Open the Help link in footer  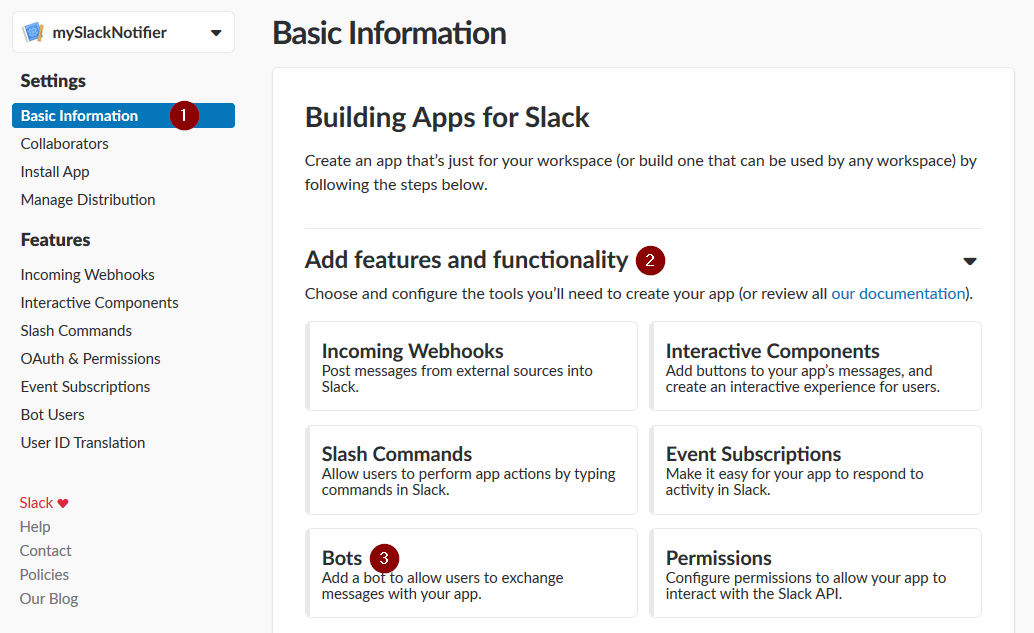[35, 527]
